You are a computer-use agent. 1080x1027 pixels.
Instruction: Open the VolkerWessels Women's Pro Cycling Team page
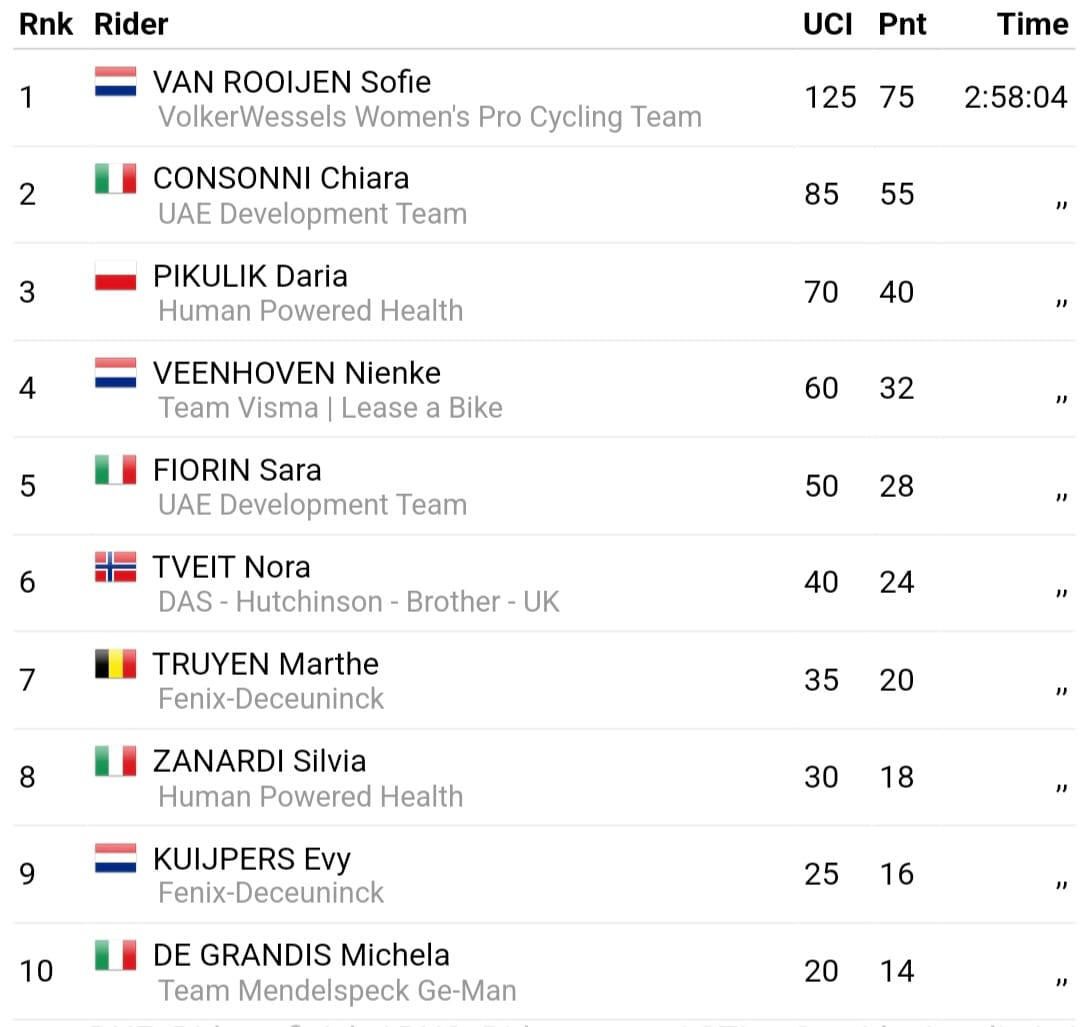430,117
